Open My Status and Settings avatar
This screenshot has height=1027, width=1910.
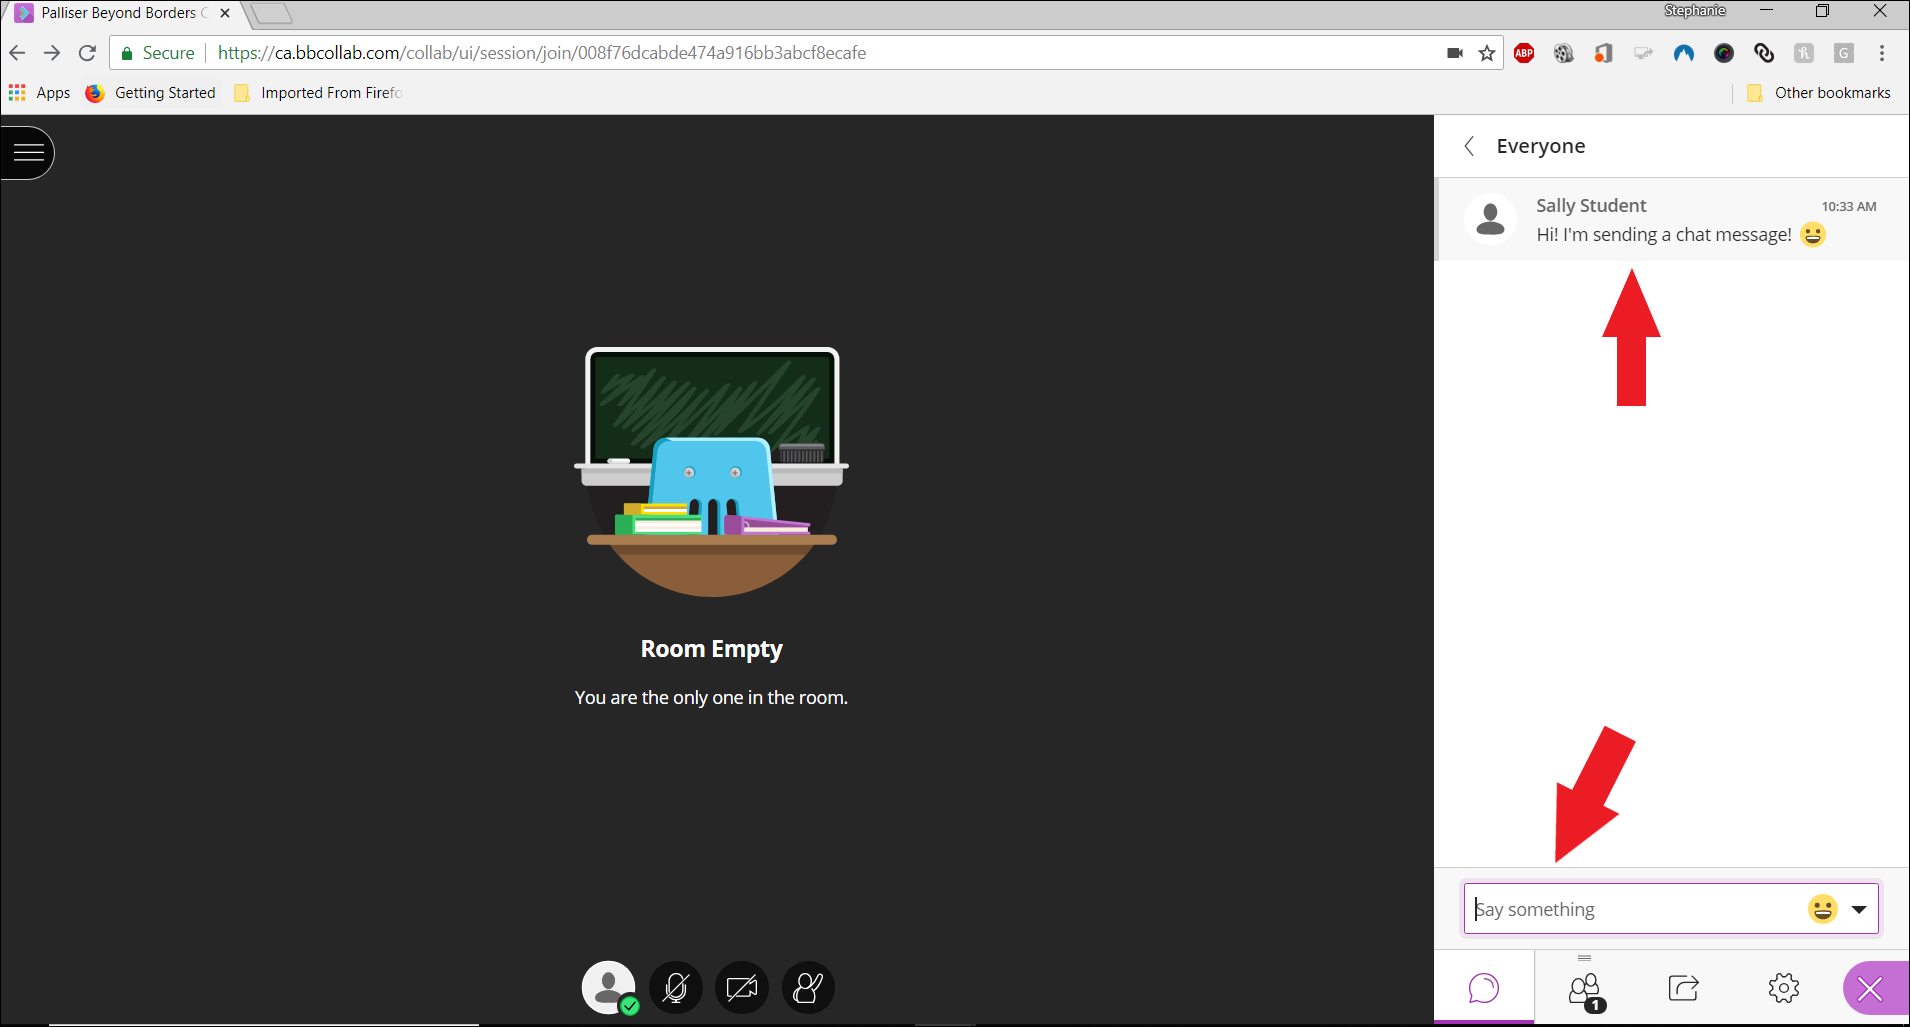(x=609, y=988)
